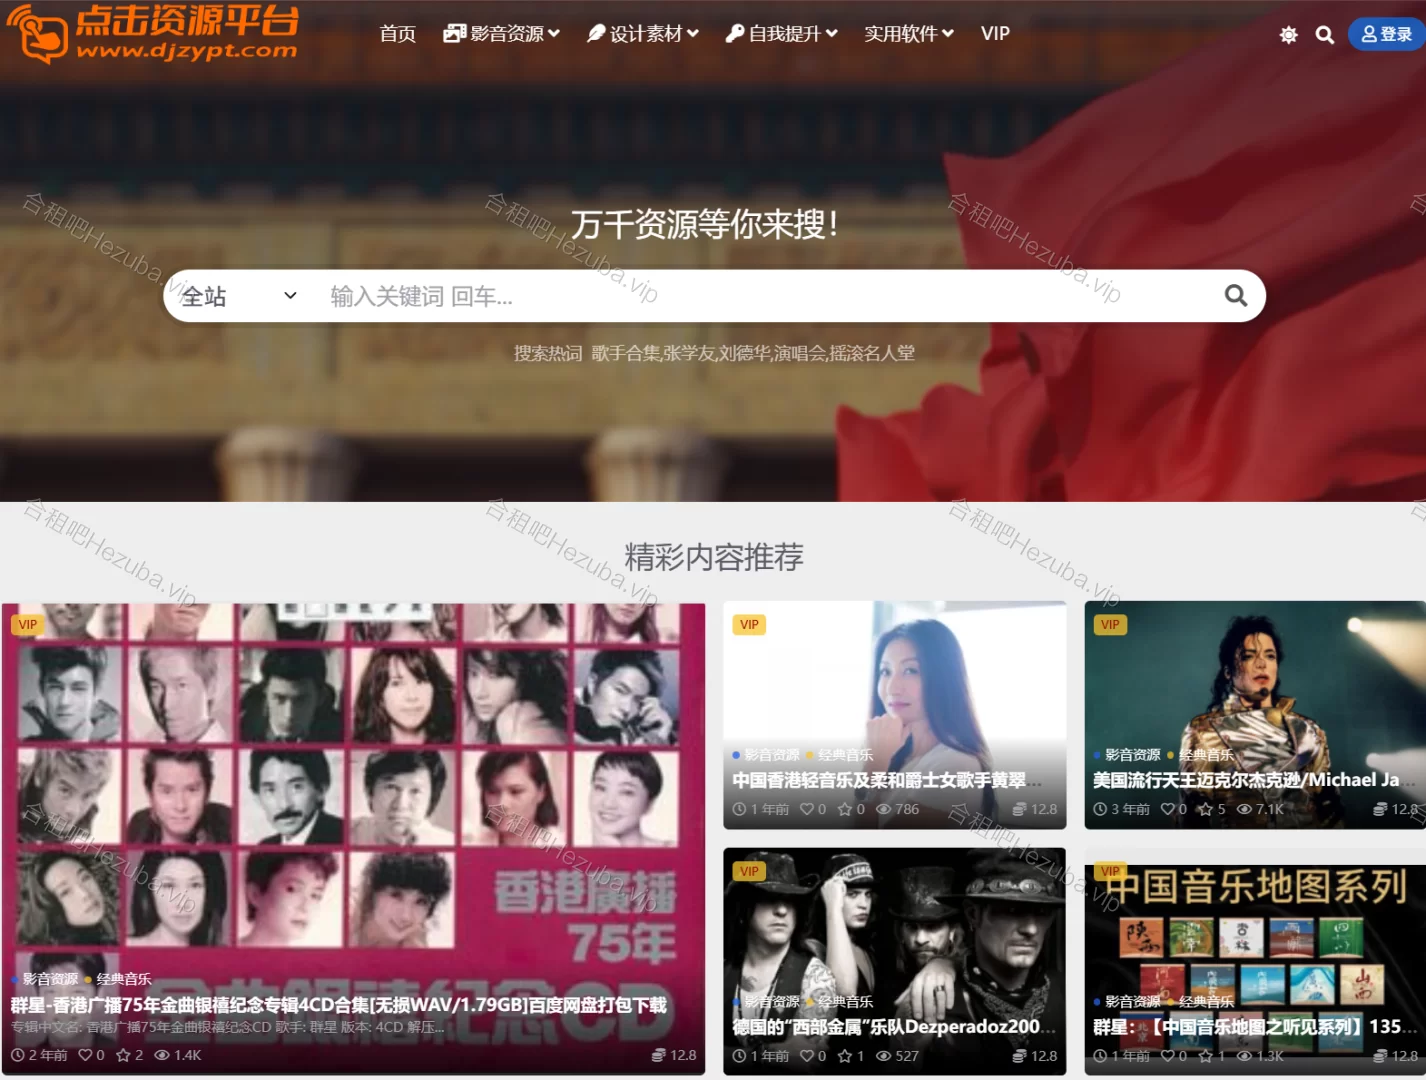Open search via header magnifier icon
The height and width of the screenshot is (1080, 1426).
(1324, 35)
